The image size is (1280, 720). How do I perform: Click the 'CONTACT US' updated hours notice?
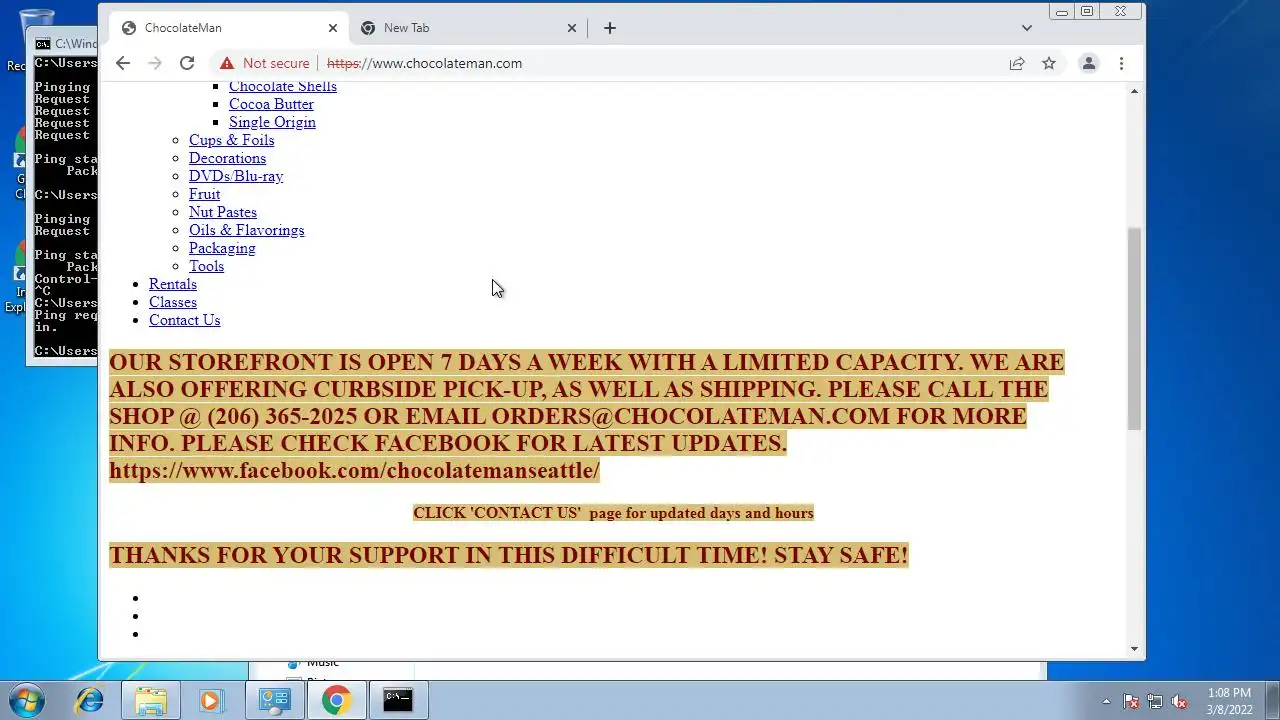pos(613,513)
